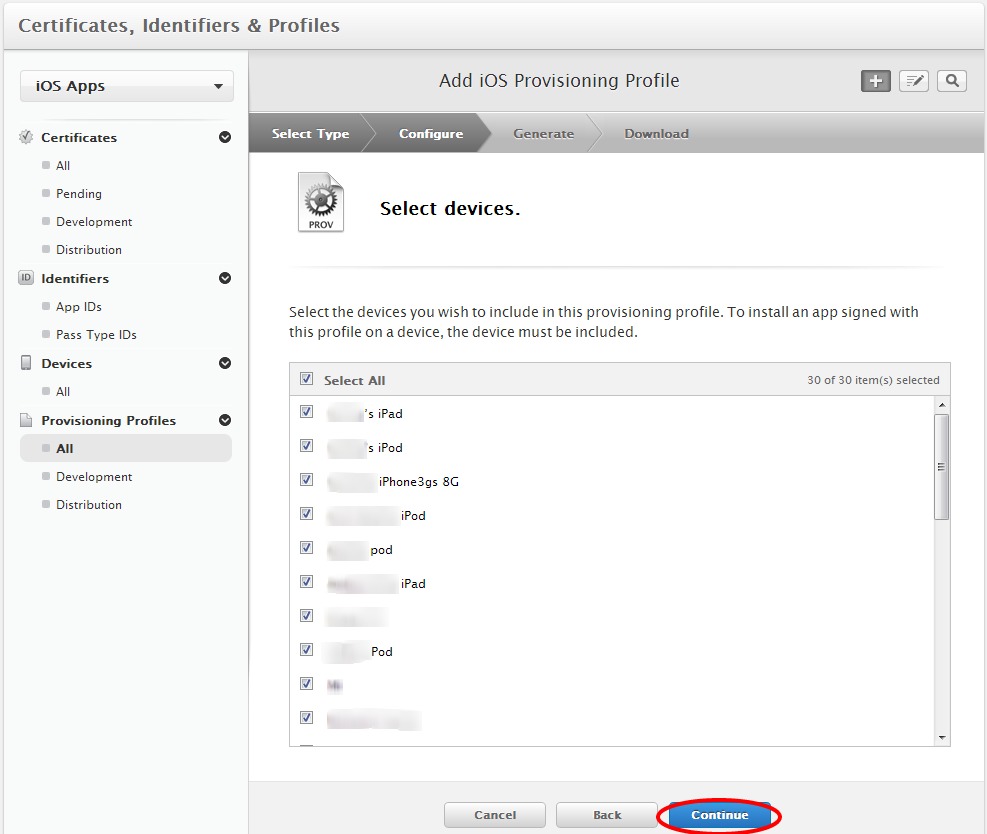Click the Identifiers ID icon
Viewport: 987px width, 834px height.
tap(26, 278)
